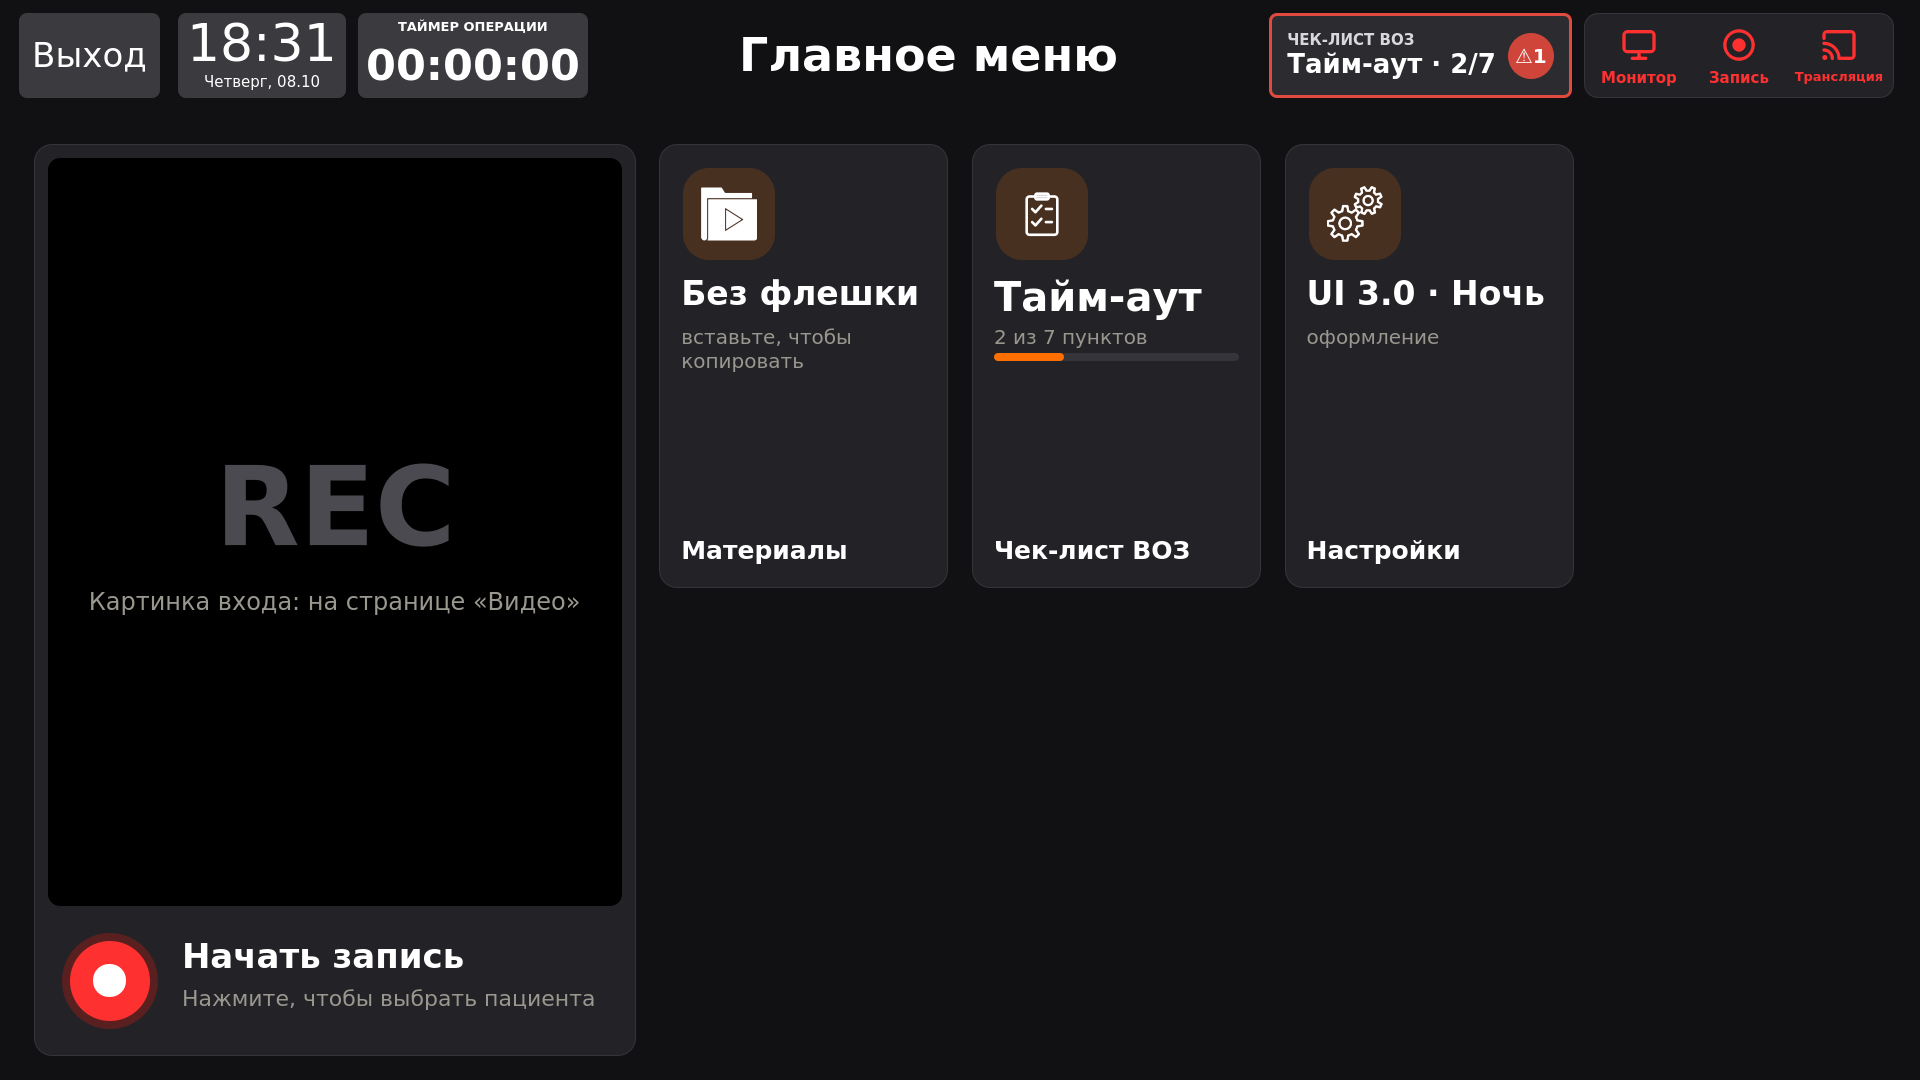Click the Начать запись label
Viewport: 1920px width, 1080px height.
click(x=323, y=956)
